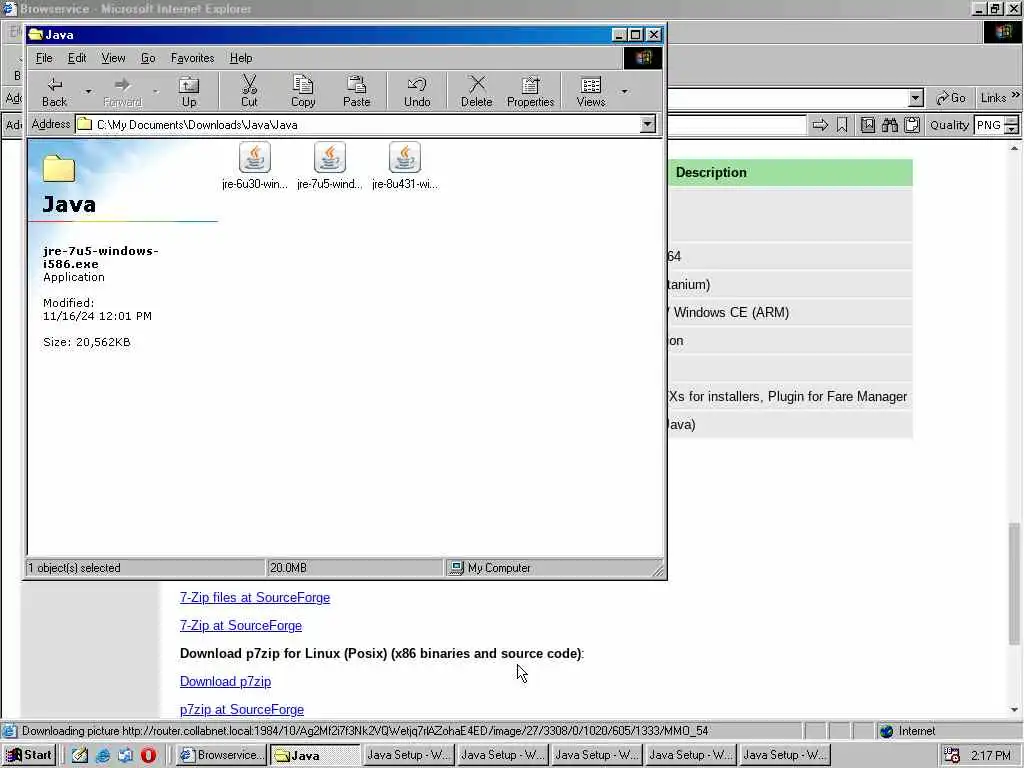
Task: Open Opera from quick launch
Action: [x=148, y=755]
